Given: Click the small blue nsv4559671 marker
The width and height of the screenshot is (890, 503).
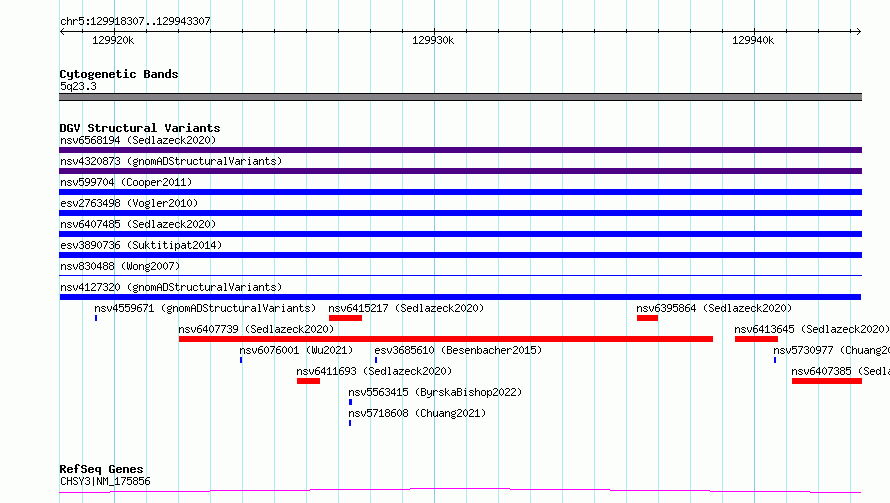Looking at the screenshot, I should pyautogui.click(x=96, y=318).
